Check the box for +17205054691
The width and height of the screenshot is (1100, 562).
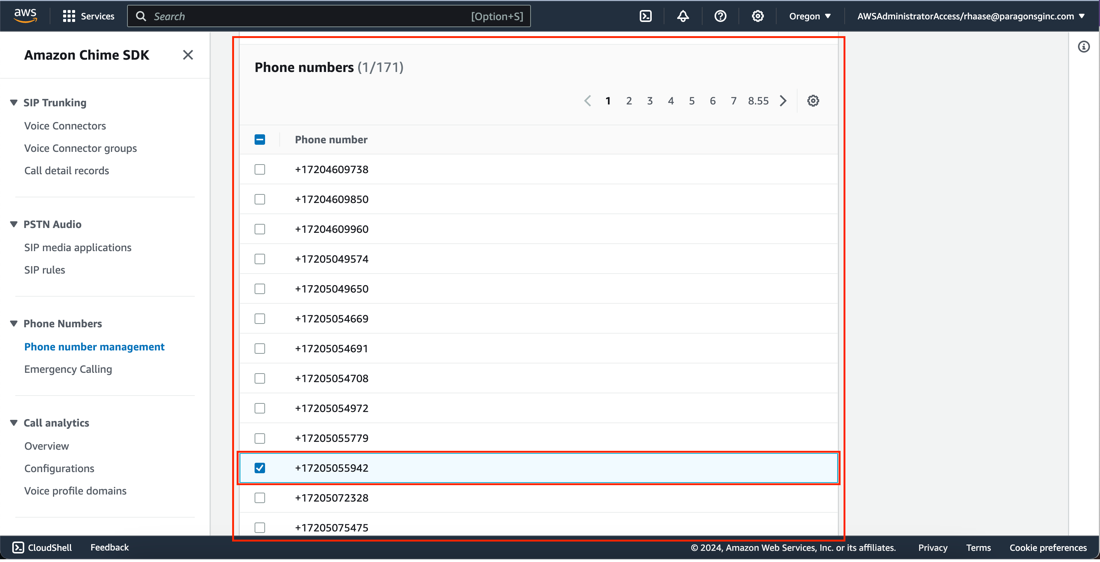[x=260, y=349]
